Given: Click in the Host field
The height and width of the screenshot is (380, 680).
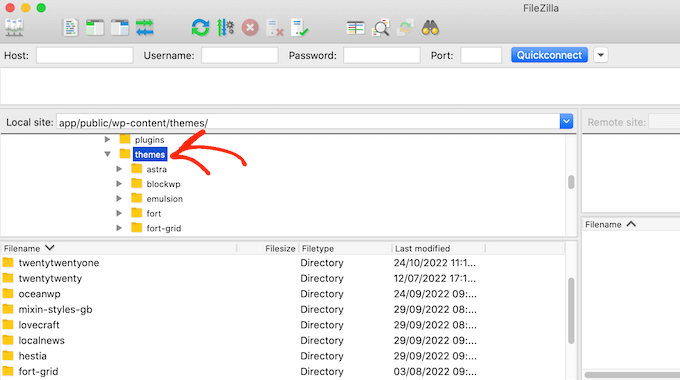Looking at the screenshot, I should point(85,56).
